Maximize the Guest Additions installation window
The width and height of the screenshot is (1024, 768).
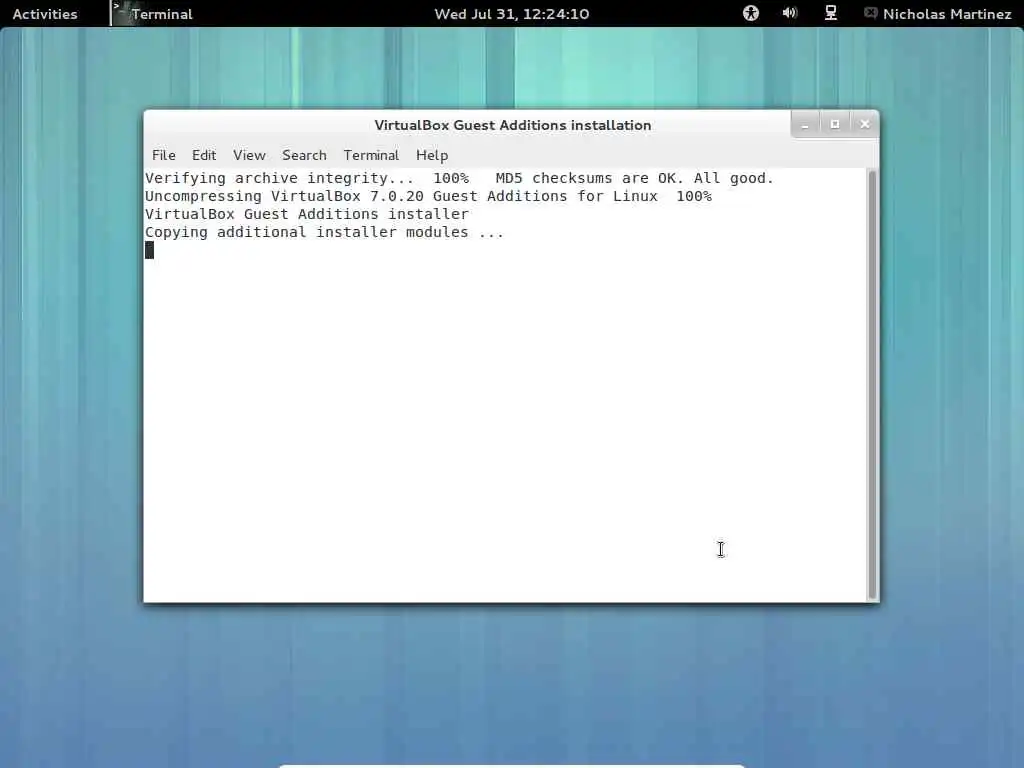pyautogui.click(x=835, y=124)
